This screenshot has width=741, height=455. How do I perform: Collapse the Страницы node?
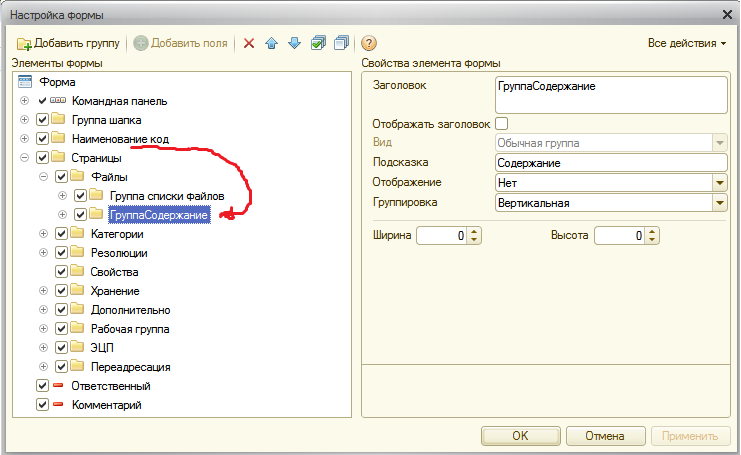point(25,158)
